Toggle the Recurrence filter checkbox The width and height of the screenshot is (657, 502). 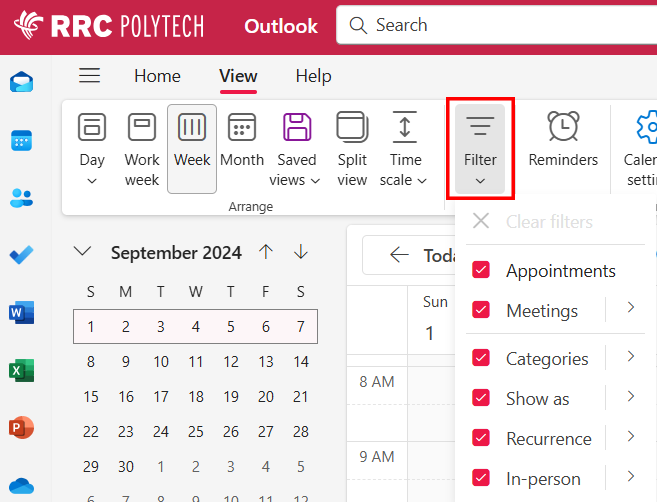click(x=481, y=438)
